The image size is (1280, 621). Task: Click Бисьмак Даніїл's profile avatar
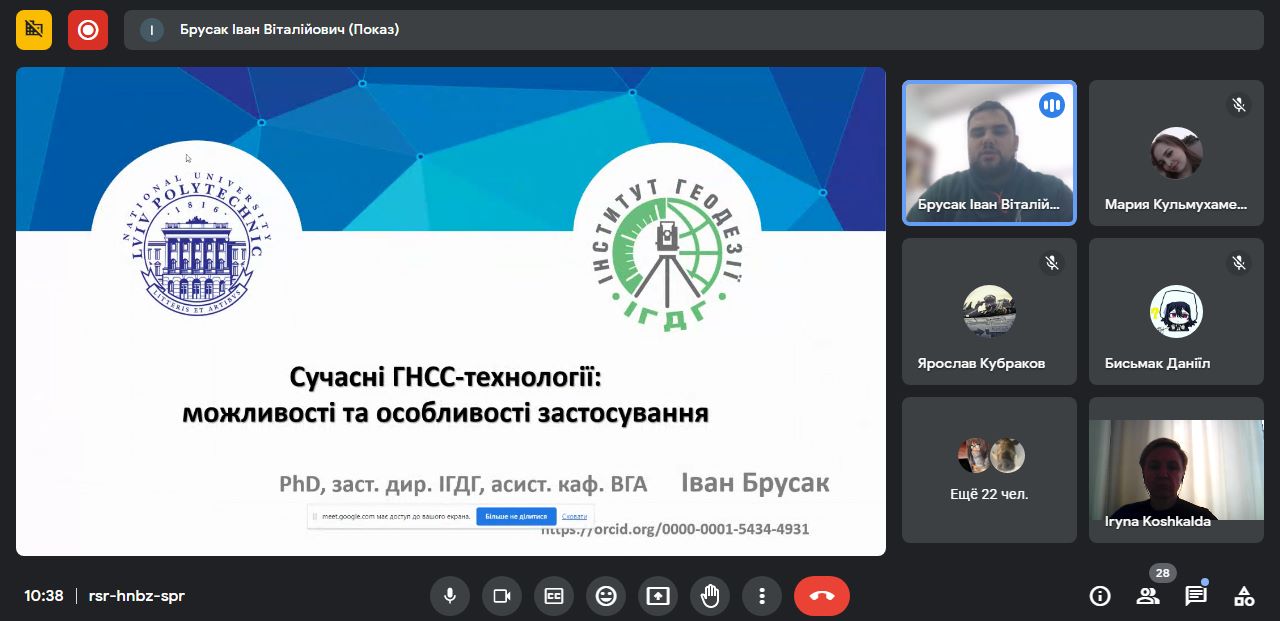[x=1176, y=312]
